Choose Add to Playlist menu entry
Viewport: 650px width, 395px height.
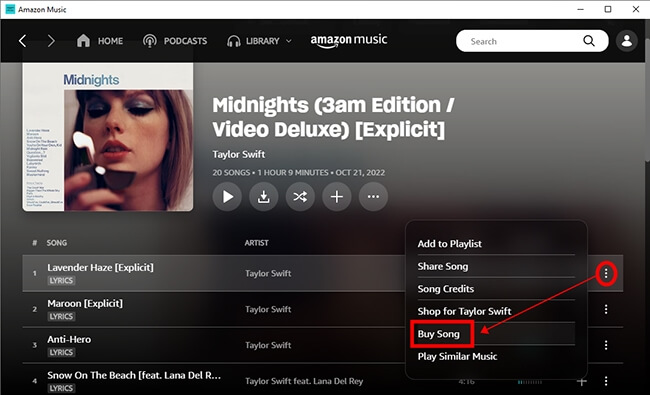click(449, 244)
